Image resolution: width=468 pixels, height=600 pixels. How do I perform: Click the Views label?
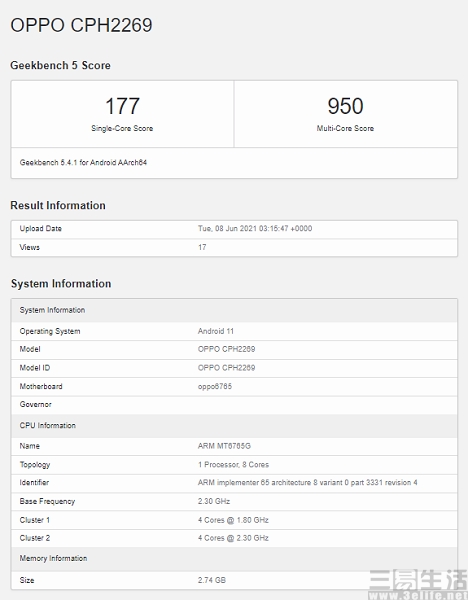click(x=29, y=247)
